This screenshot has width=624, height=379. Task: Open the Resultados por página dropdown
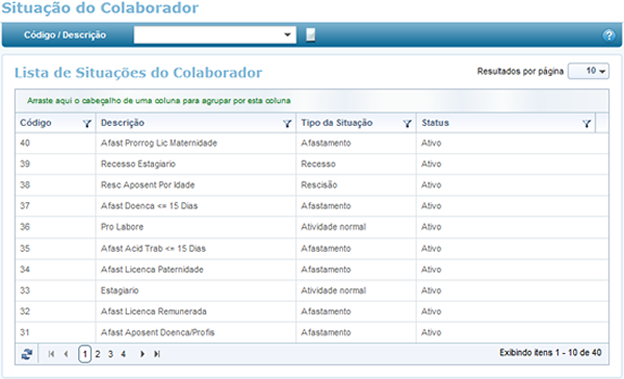coord(589,71)
